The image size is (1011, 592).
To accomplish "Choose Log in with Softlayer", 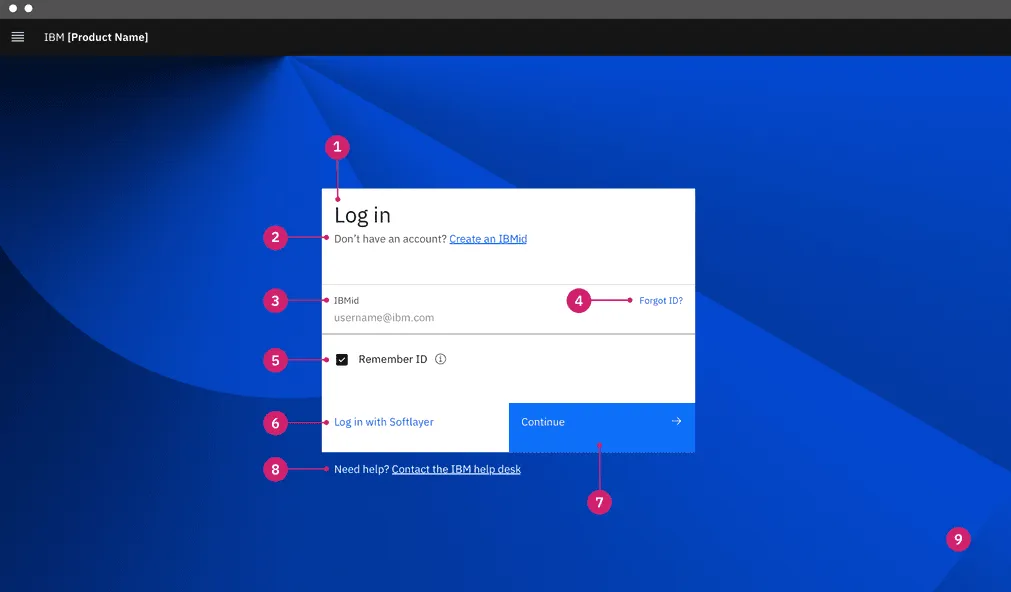I will tap(384, 422).
